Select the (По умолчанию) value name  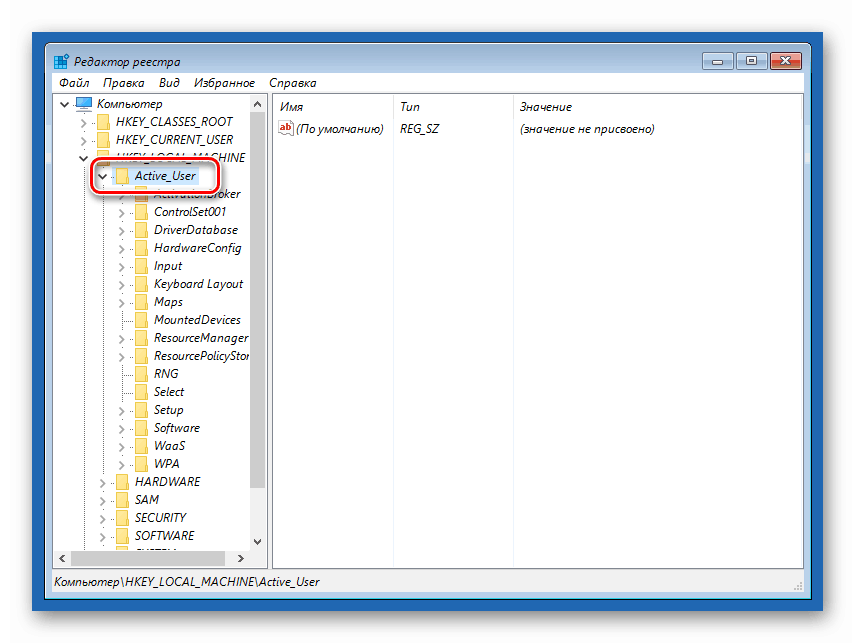(340, 129)
